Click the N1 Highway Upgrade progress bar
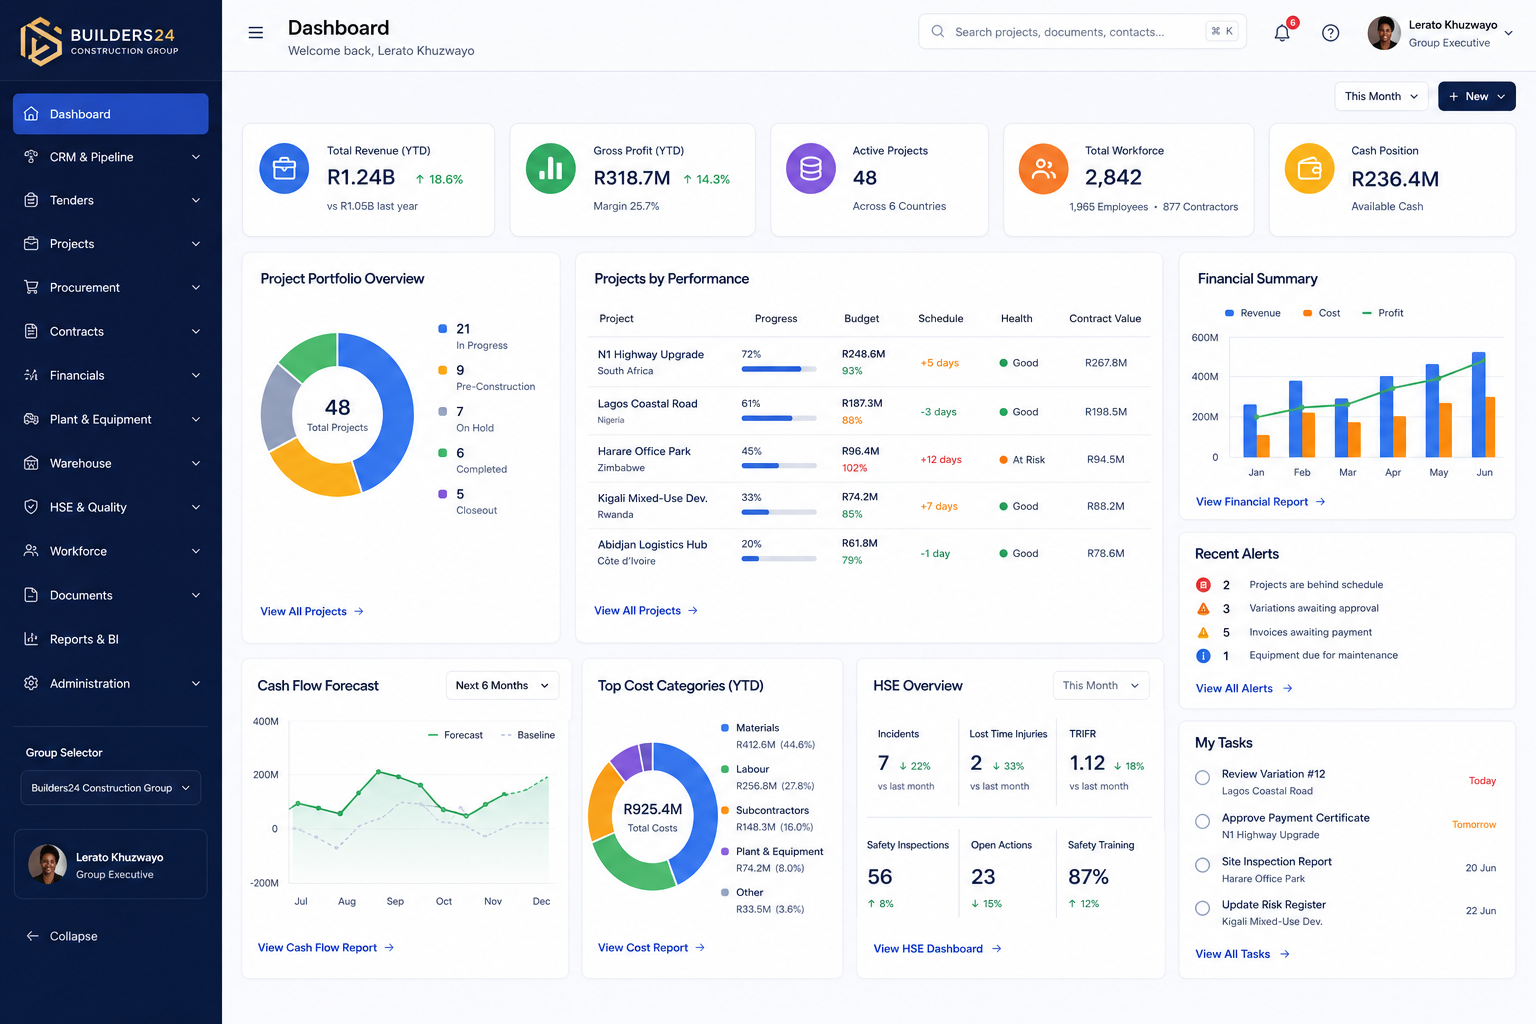The image size is (1536, 1024). click(778, 369)
